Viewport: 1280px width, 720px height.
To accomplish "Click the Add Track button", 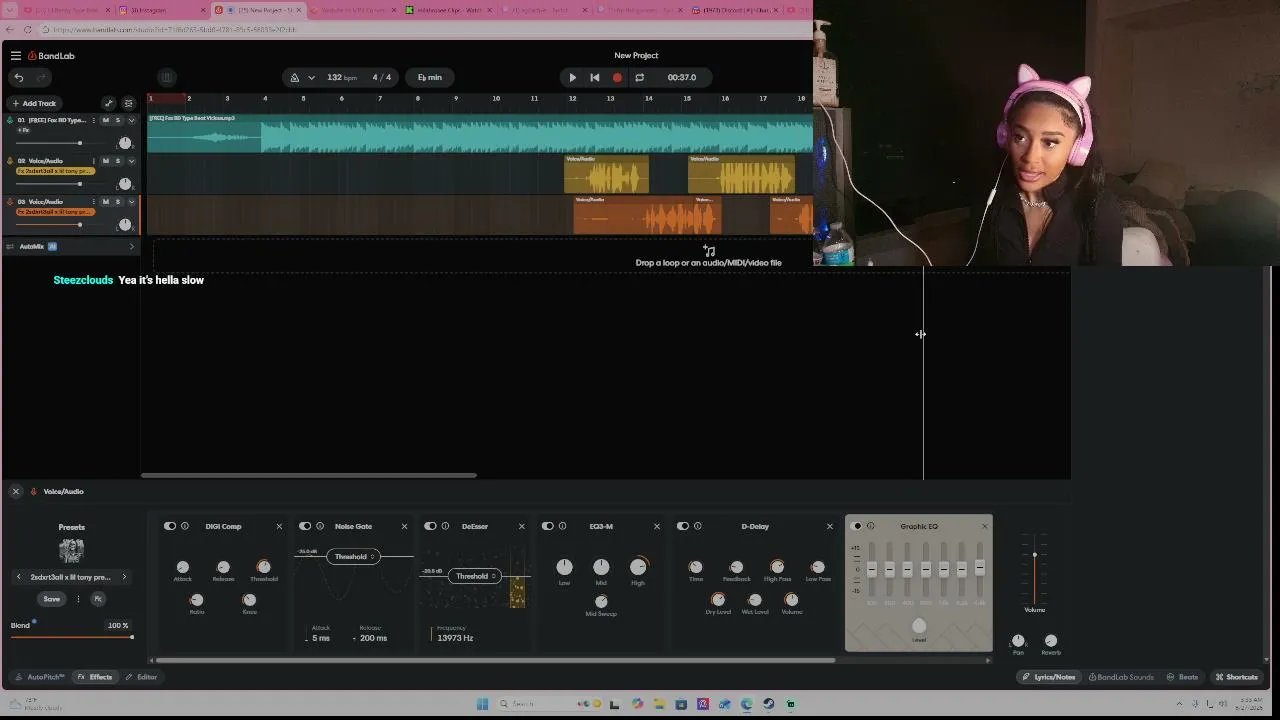I will [x=34, y=103].
